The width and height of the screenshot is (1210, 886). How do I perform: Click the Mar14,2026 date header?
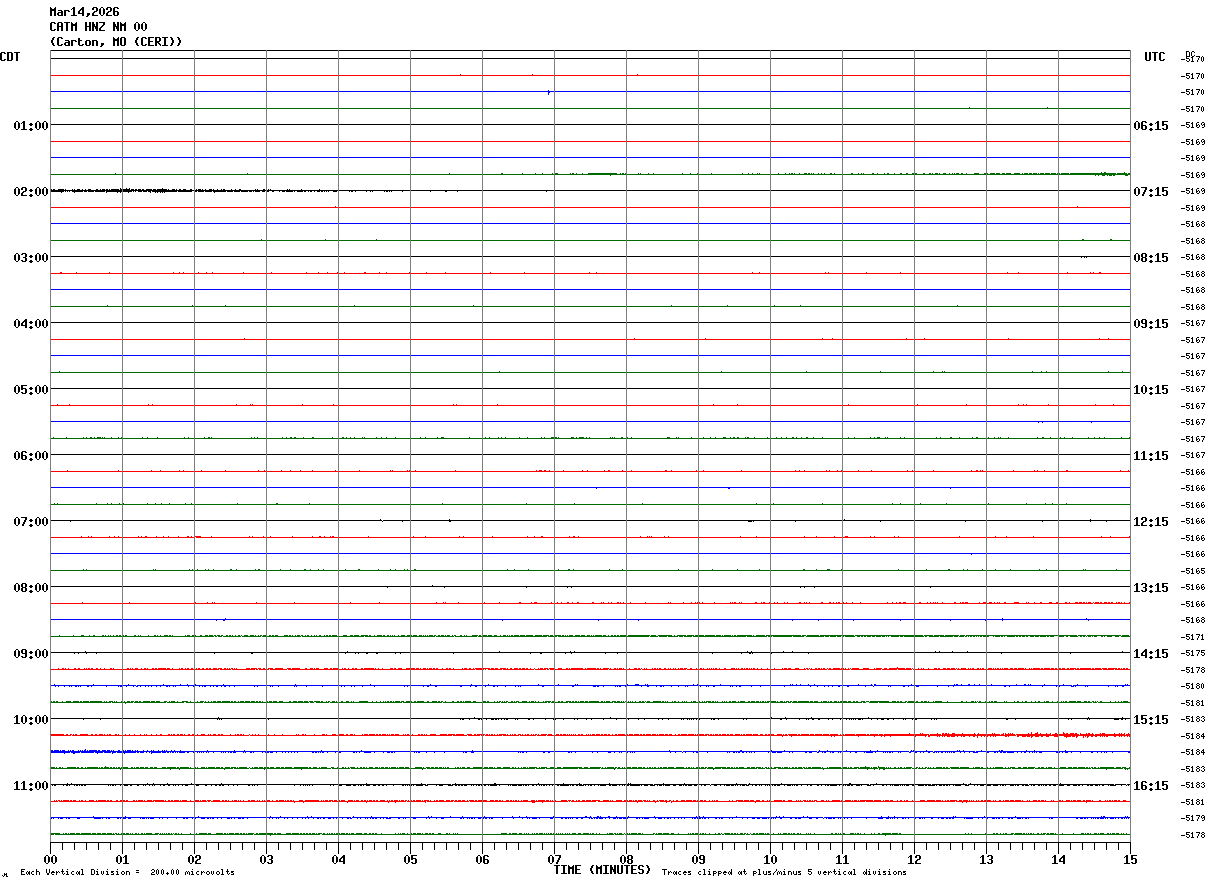click(x=84, y=12)
